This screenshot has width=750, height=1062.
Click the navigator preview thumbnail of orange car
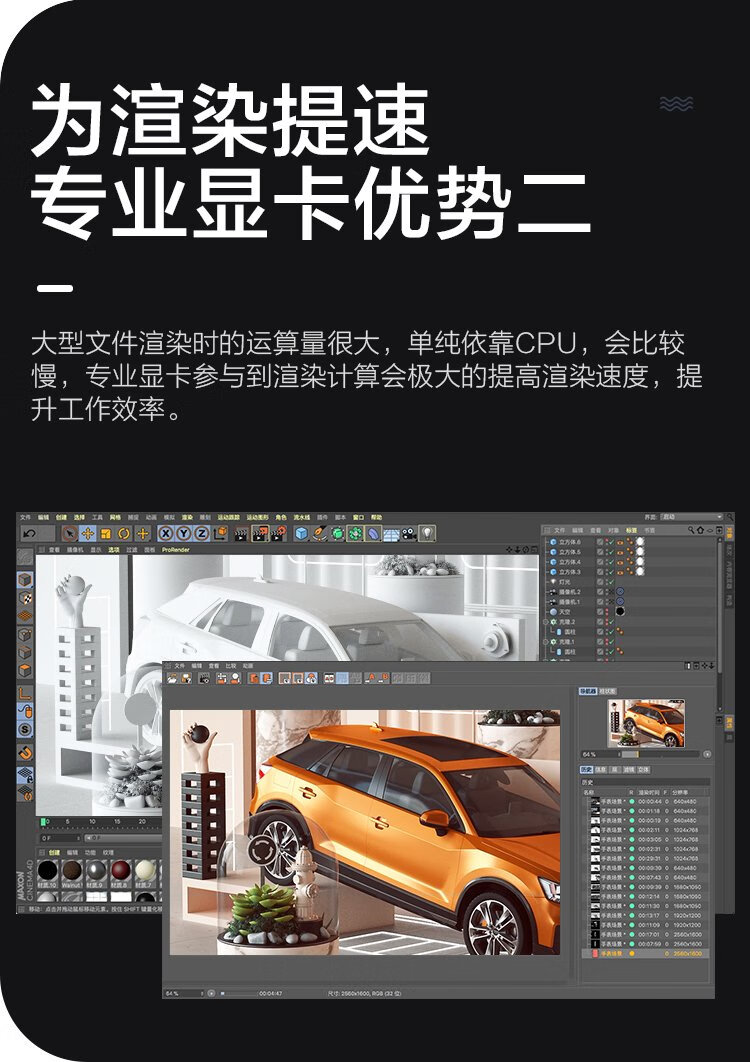pyautogui.click(x=645, y=722)
